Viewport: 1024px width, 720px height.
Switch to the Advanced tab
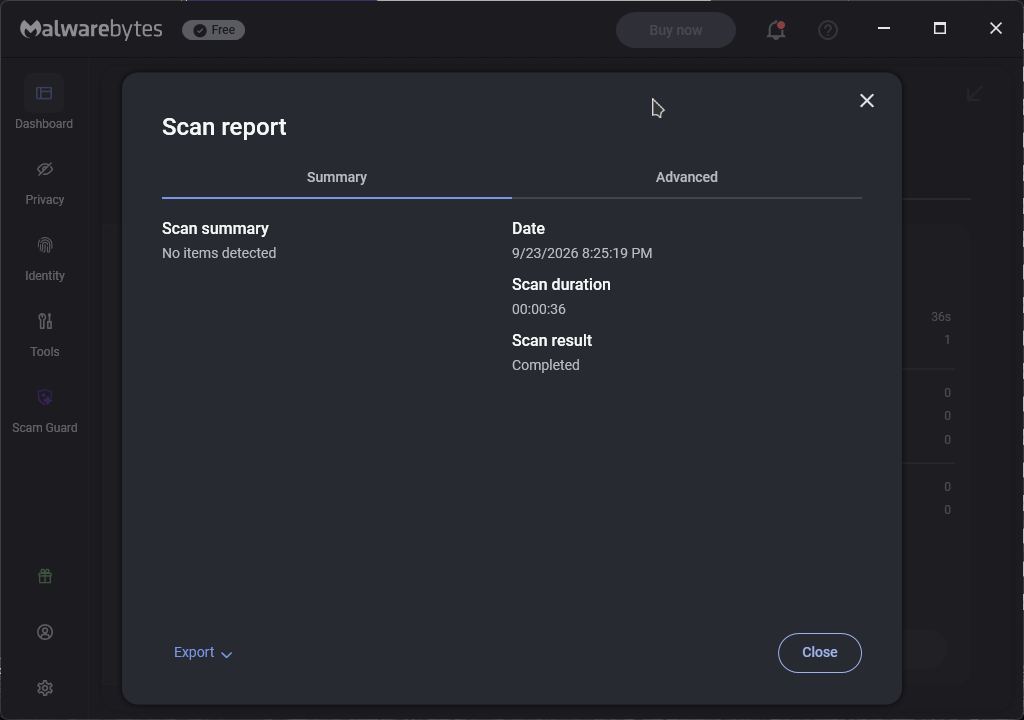(686, 177)
